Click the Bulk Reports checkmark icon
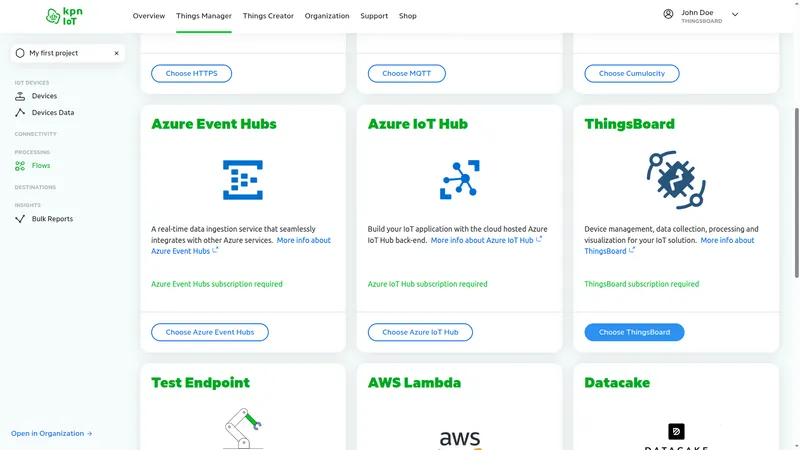Image resolution: width=800 pixels, height=450 pixels. [x=20, y=219]
